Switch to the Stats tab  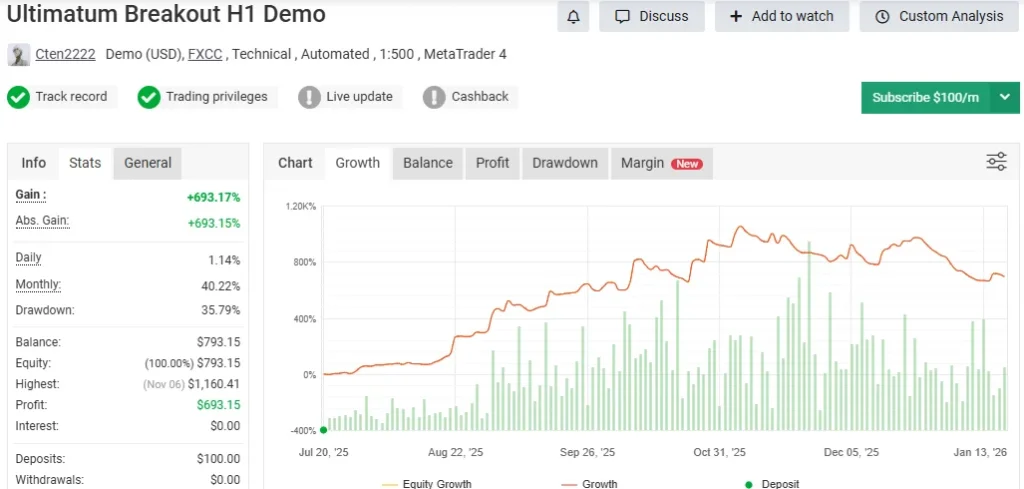point(85,163)
